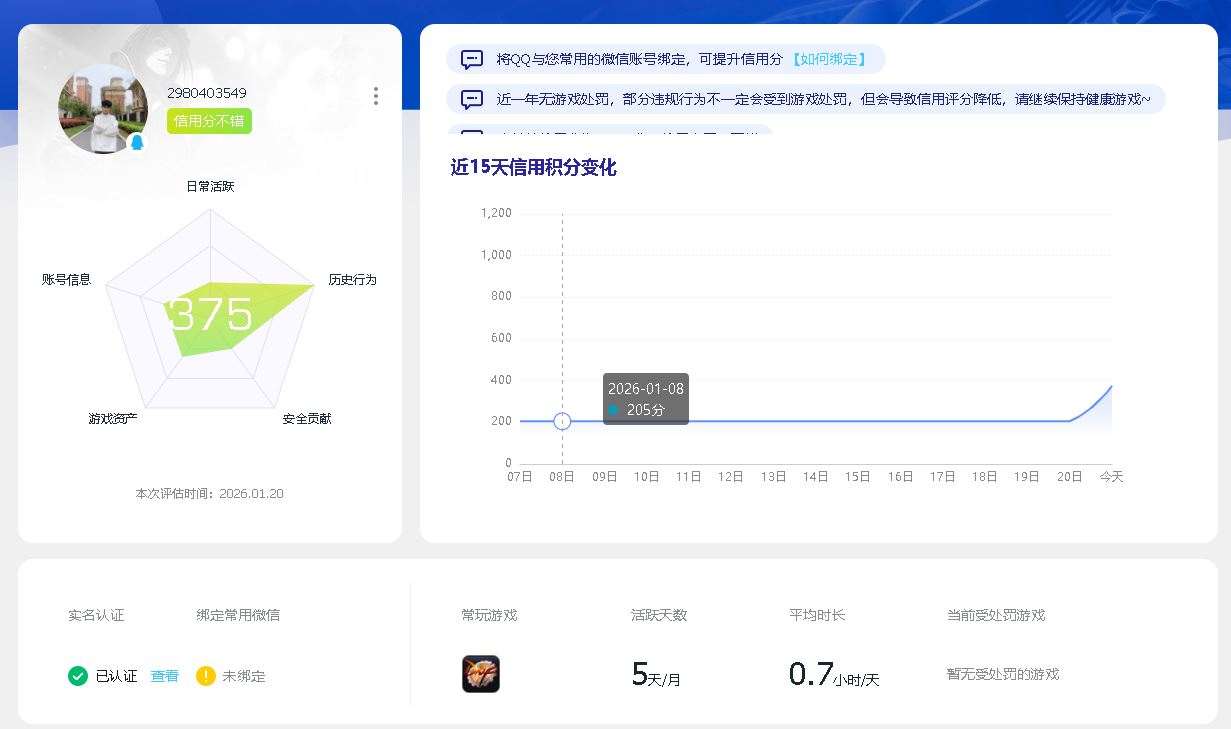Viewport: 1231px width, 729px height.
Task: Click the green 已认证 check icon
Action: click(x=78, y=676)
